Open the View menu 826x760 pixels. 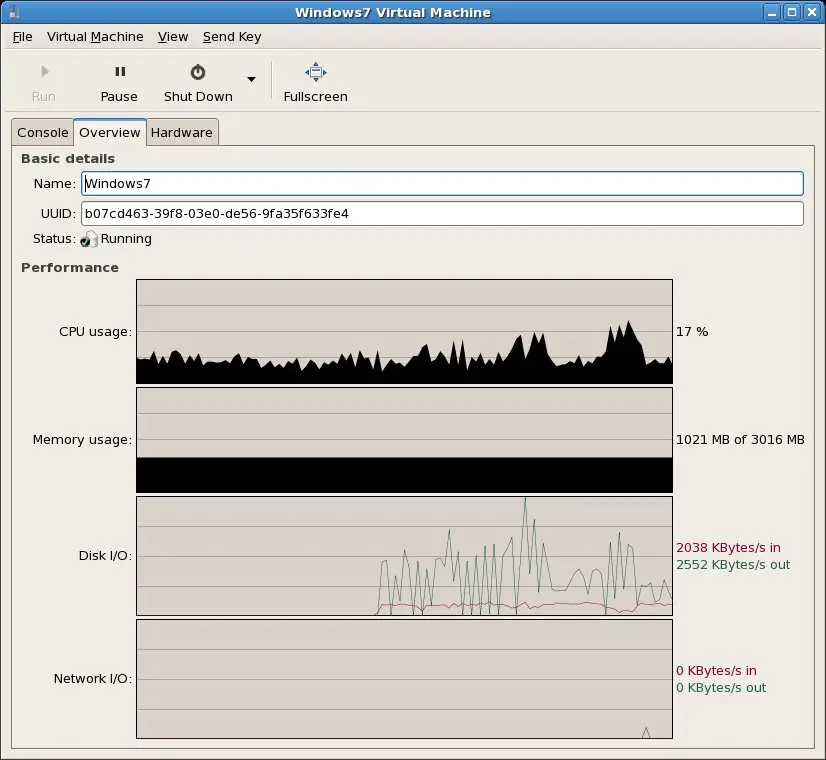pyautogui.click(x=173, y=37)
